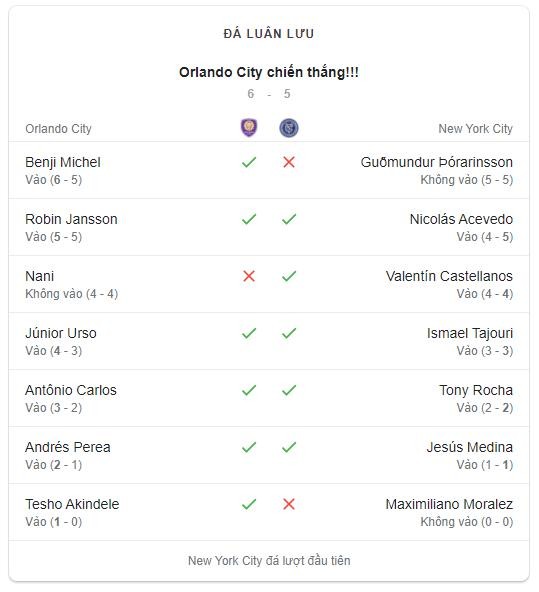Viewport: 539px width, 592px height.
Task: Open player Andrés Perea
Action: pyautogui.click(x=68, y=447)
